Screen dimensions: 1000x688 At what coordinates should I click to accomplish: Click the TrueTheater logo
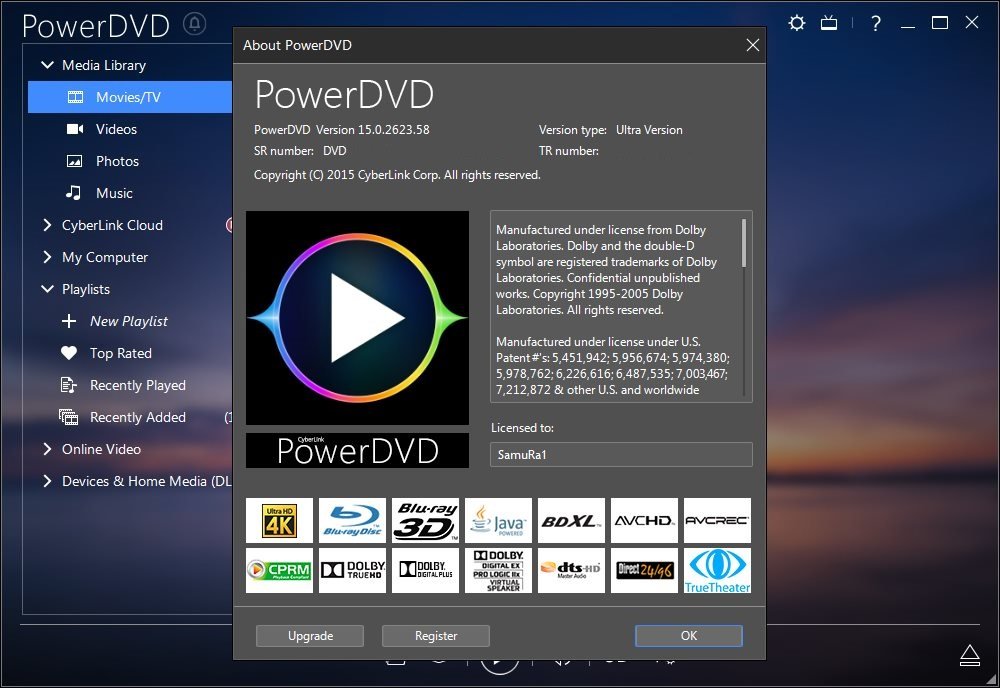[x=717, y=570]
